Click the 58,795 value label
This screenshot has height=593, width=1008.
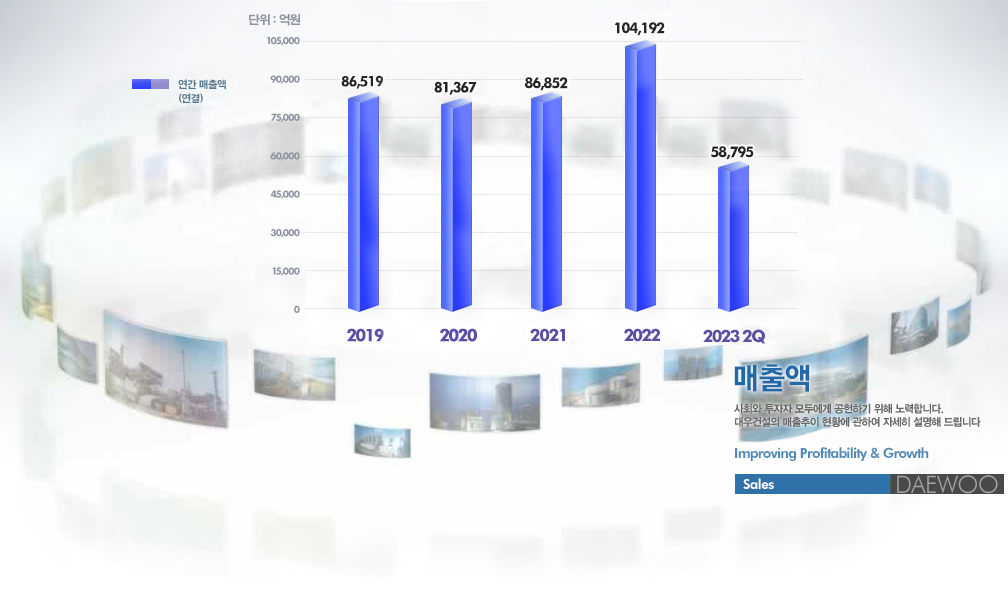click(732, 152)
